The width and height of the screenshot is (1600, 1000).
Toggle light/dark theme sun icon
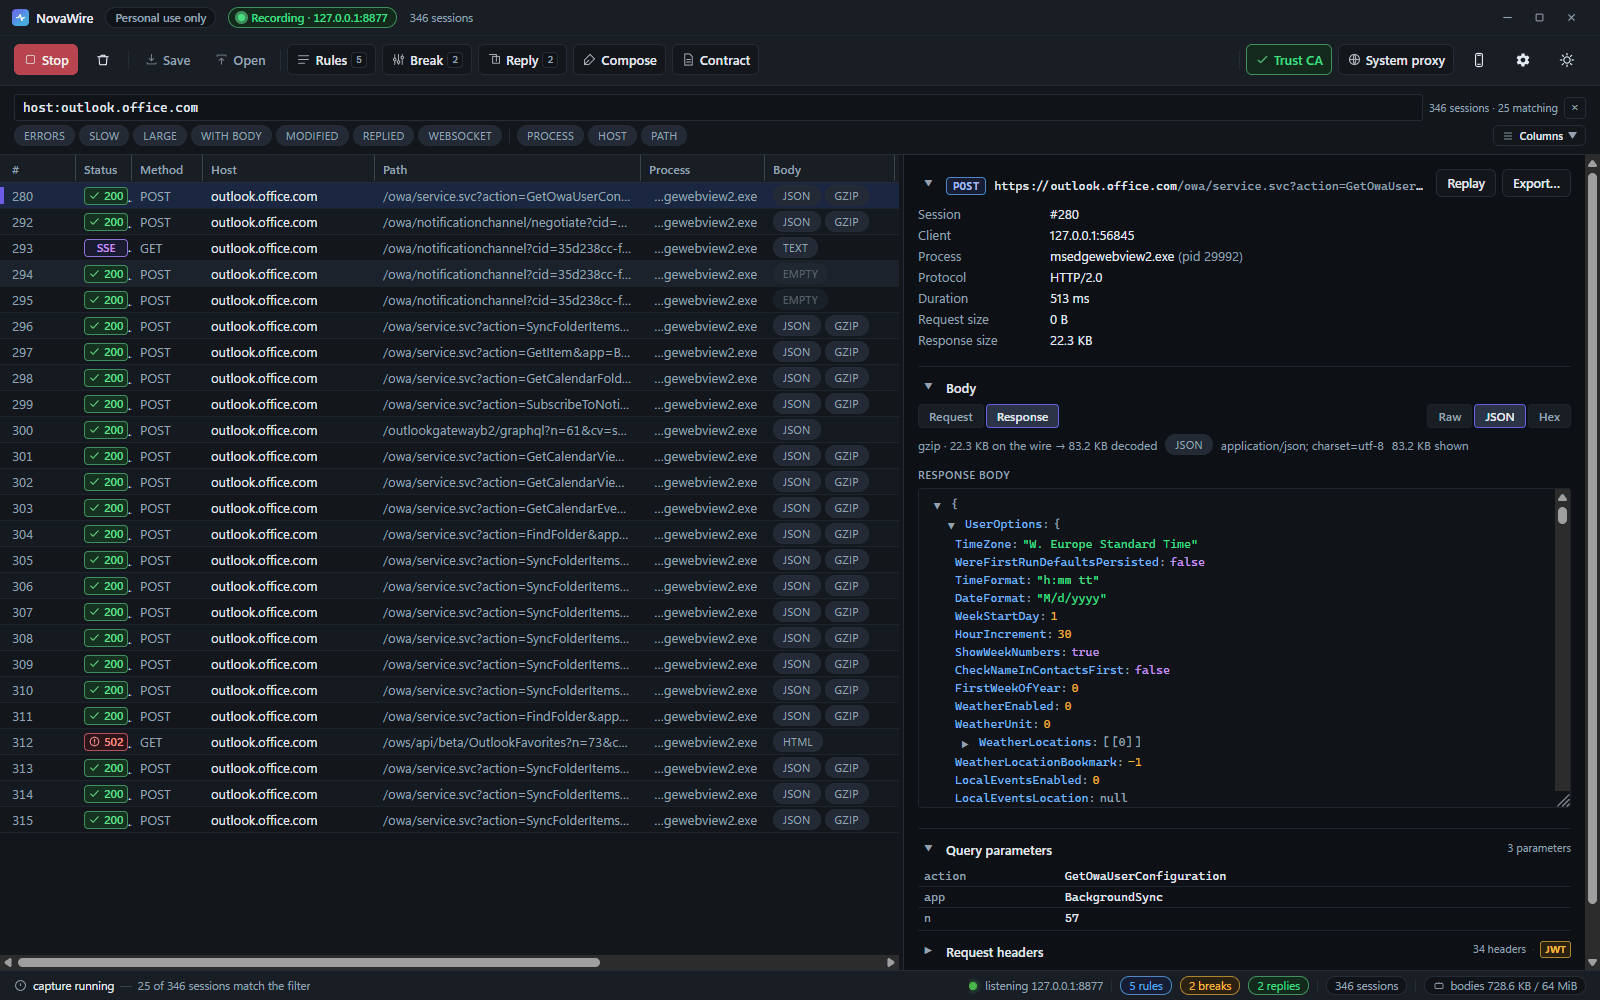coord(1567,60)
